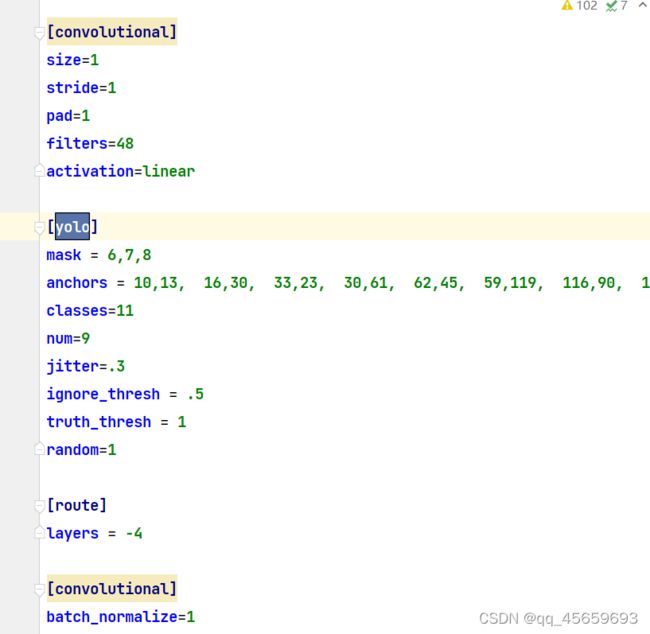
Task: Click the classes=11 line
Action: click(x=90, y=311)
